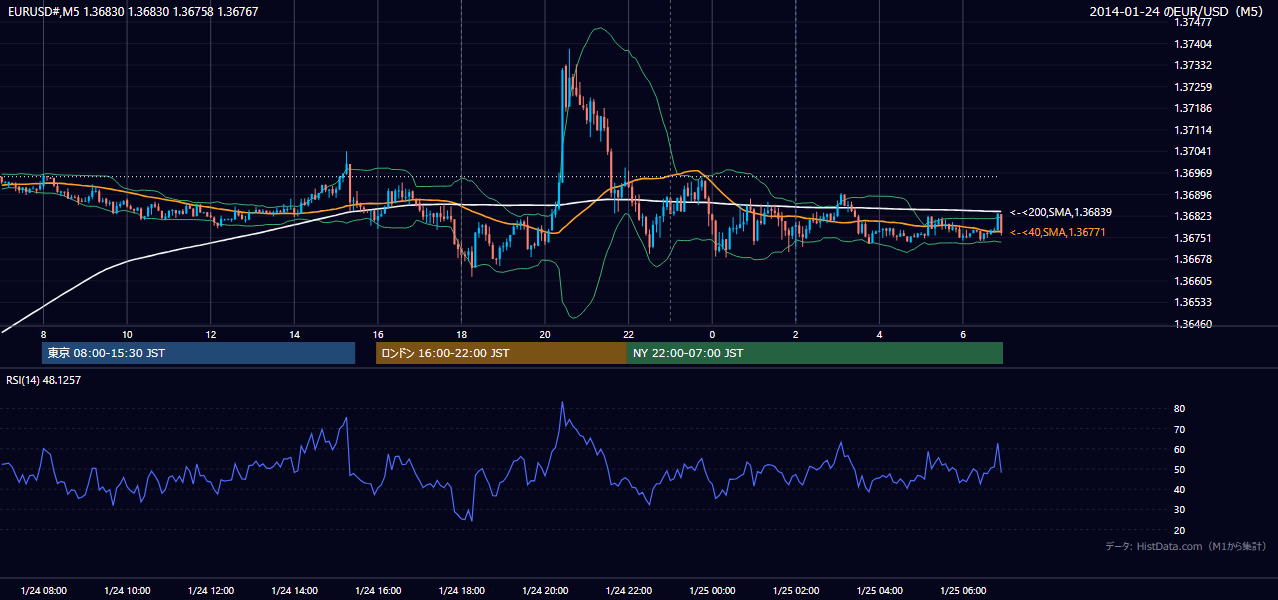Click price axis label 1.36533
Image resolution: width=1278 pixels, height=600 pixels.
(1193, 302)
